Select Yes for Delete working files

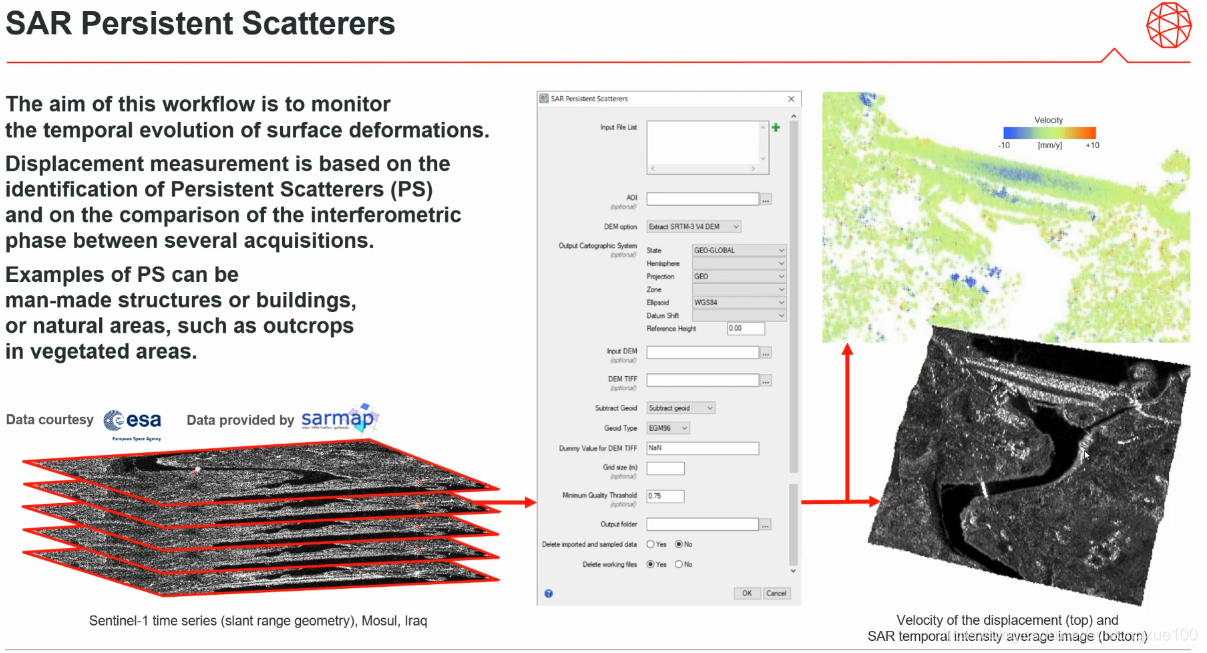[x=651, y=564]
